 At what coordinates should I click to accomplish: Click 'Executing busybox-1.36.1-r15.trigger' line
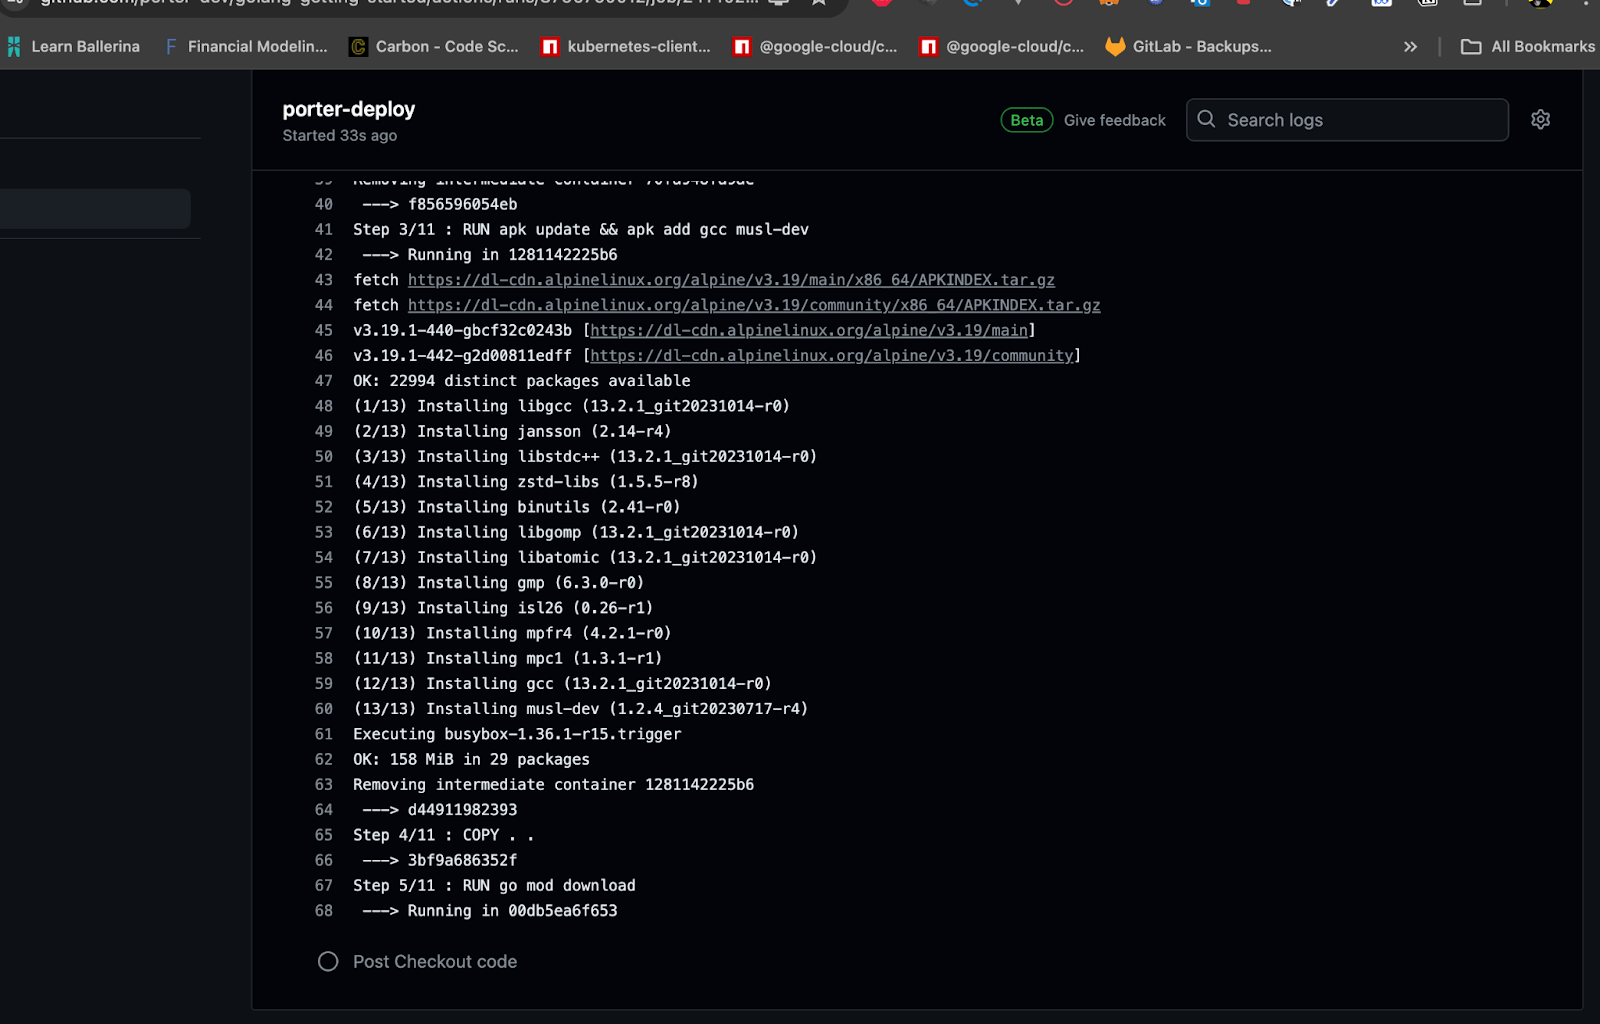pos(517,734)
